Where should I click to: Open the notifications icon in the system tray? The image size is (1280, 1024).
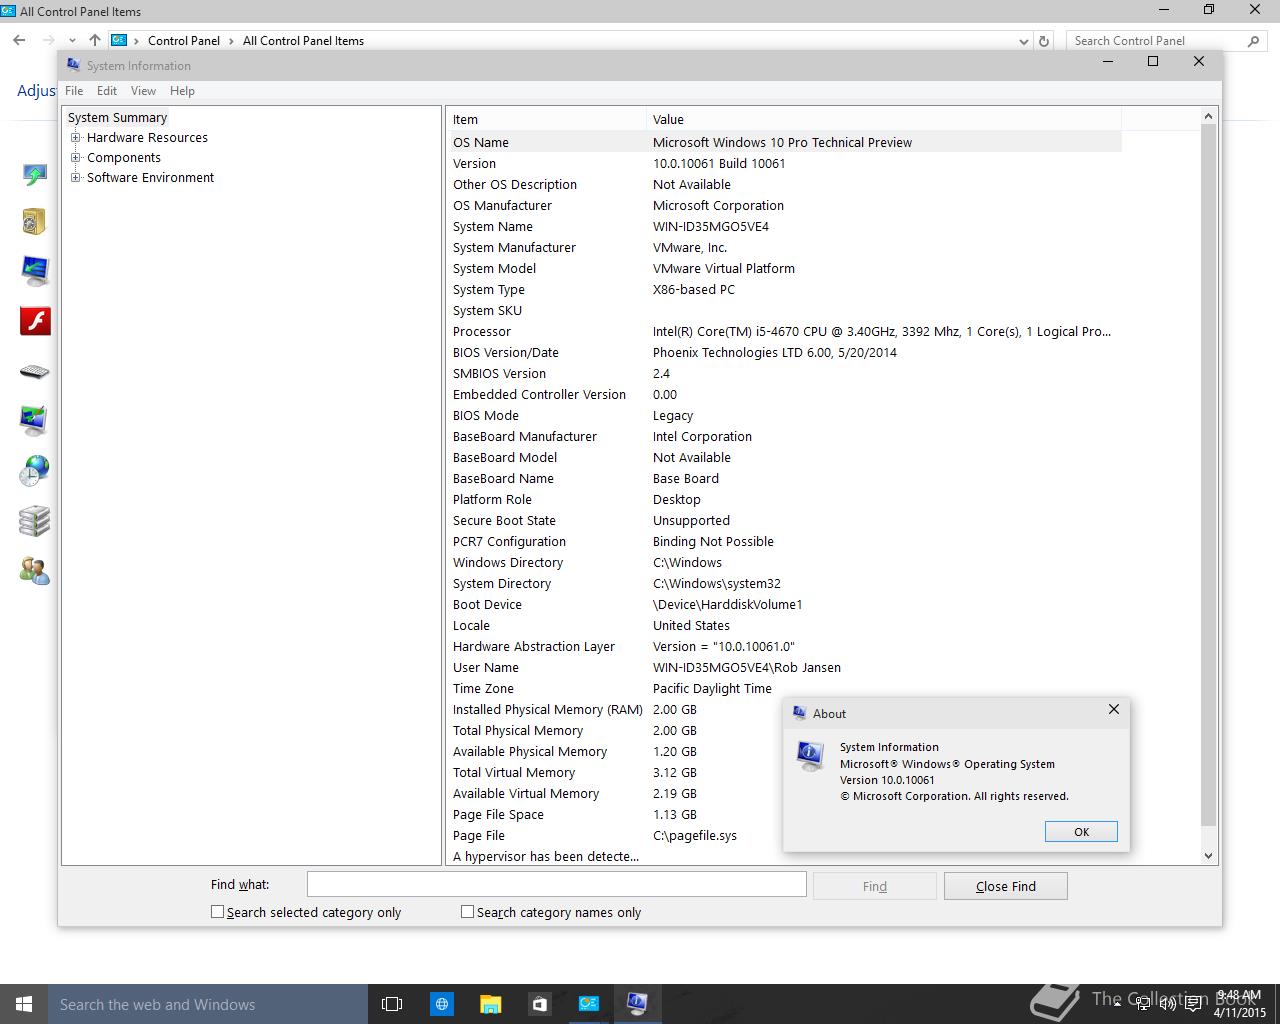click(x=1193, y=1004)
